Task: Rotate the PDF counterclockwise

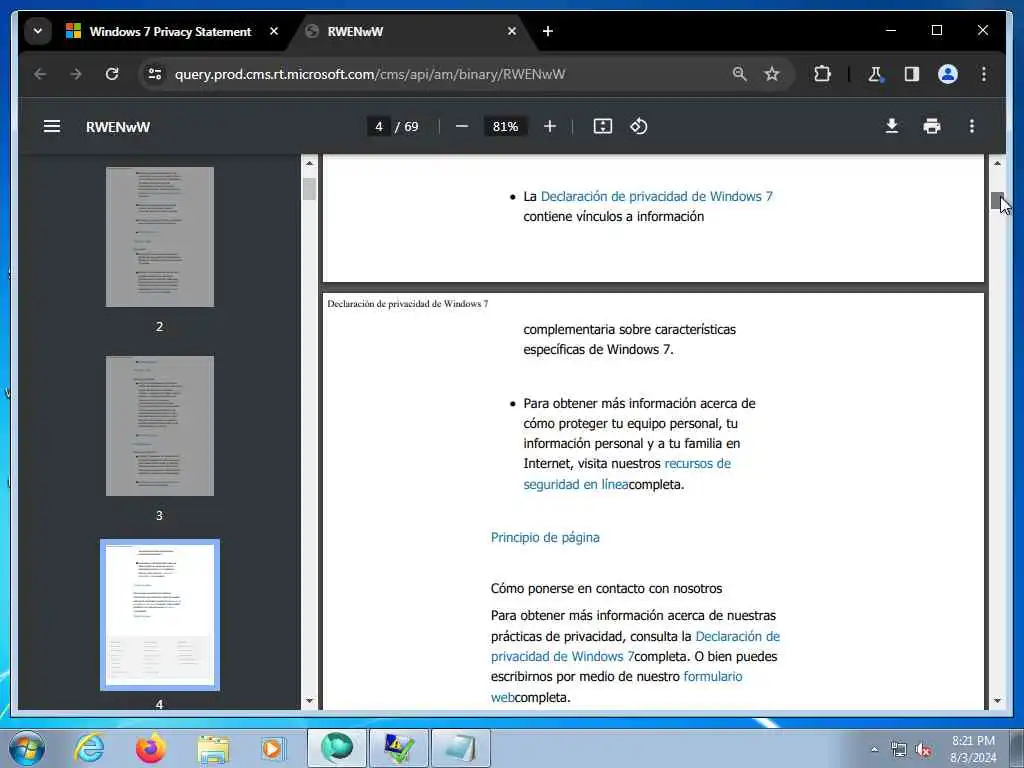Action: click(x=639, y=126)
